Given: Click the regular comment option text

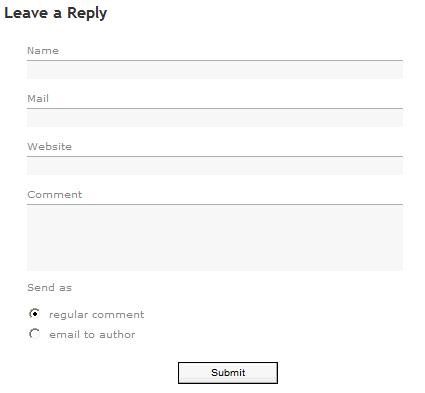Looking at the screenshot, I should tap(97, 315).
